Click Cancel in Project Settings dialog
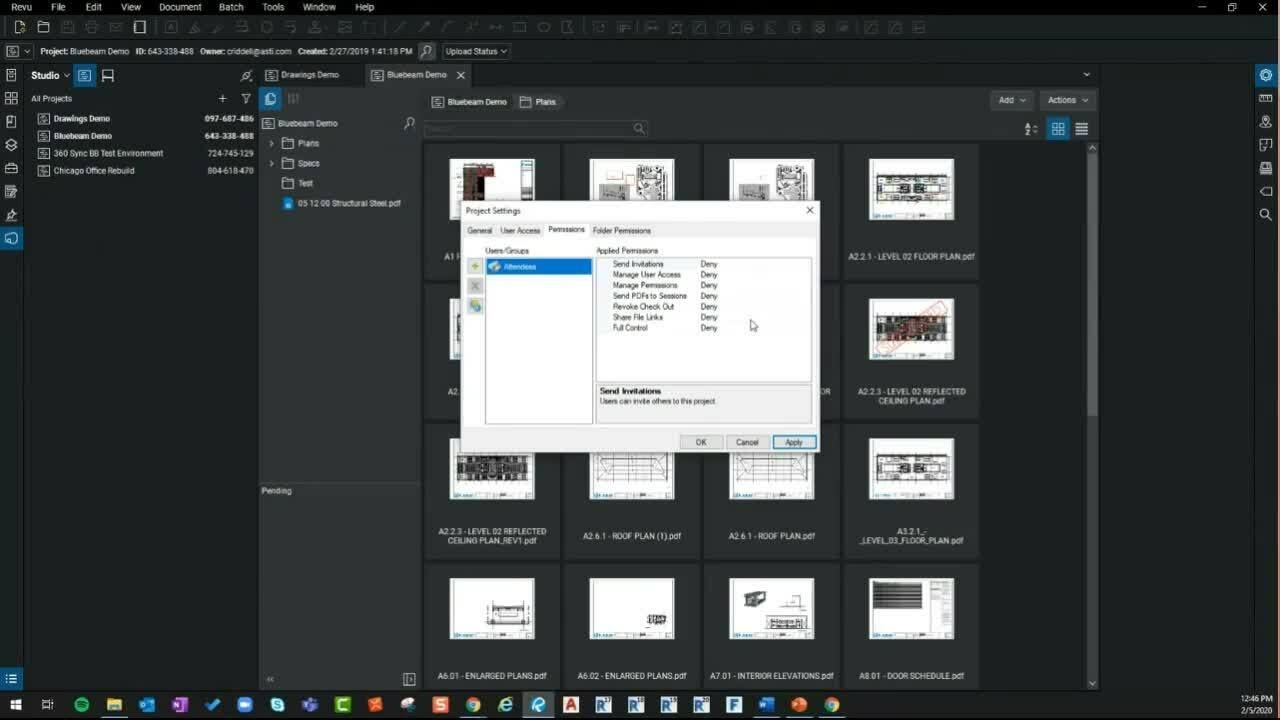Image resolution: width=1280 pixels, height=720 pixels. [747, 442]
